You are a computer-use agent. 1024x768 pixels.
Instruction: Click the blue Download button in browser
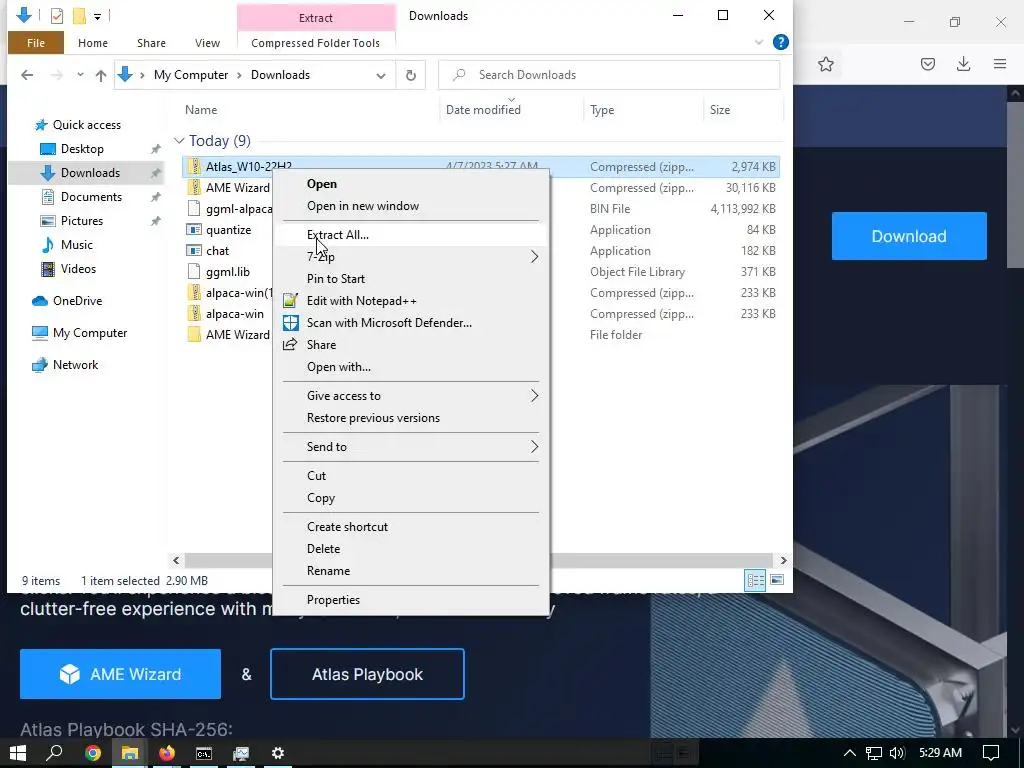tap(909, 236)
